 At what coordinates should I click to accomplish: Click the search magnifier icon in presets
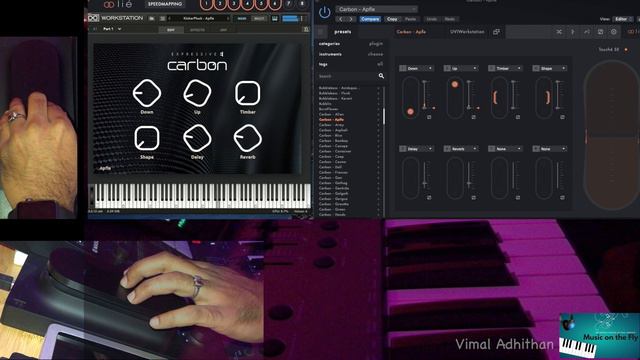(x=381, y=76)
